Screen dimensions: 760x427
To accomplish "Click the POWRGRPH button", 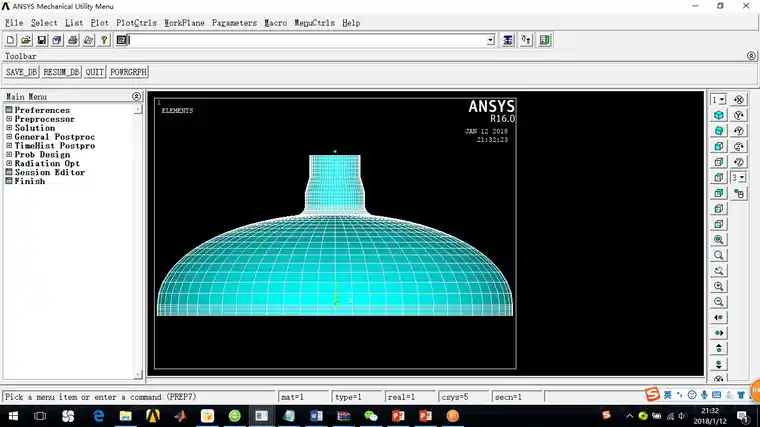I will [x=128, y=72].
